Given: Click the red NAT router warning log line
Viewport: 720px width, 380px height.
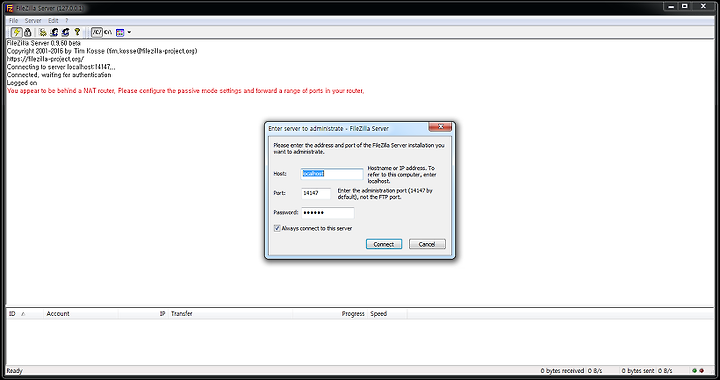Looking at the screenshot, I should (x=186, y=91).
